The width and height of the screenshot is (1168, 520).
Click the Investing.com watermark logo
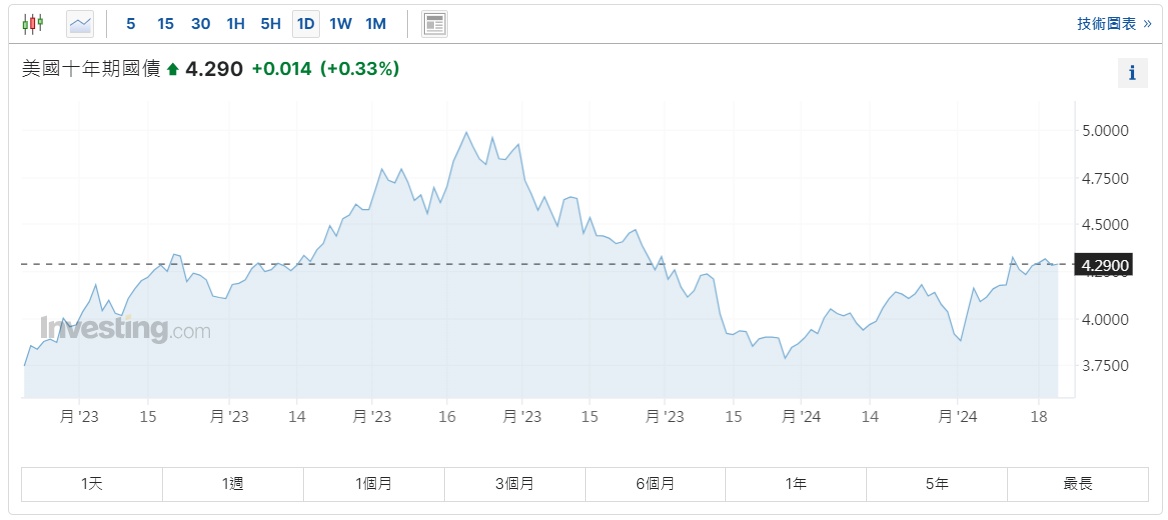click(125, 329)
